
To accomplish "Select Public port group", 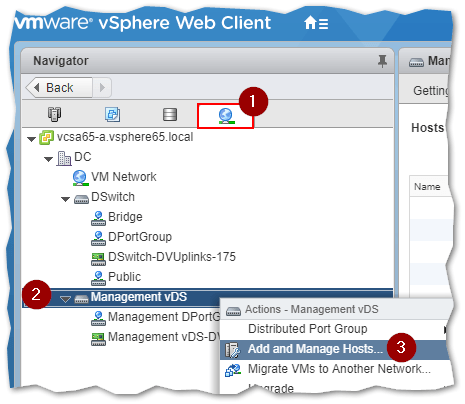I will click(124, 277).
